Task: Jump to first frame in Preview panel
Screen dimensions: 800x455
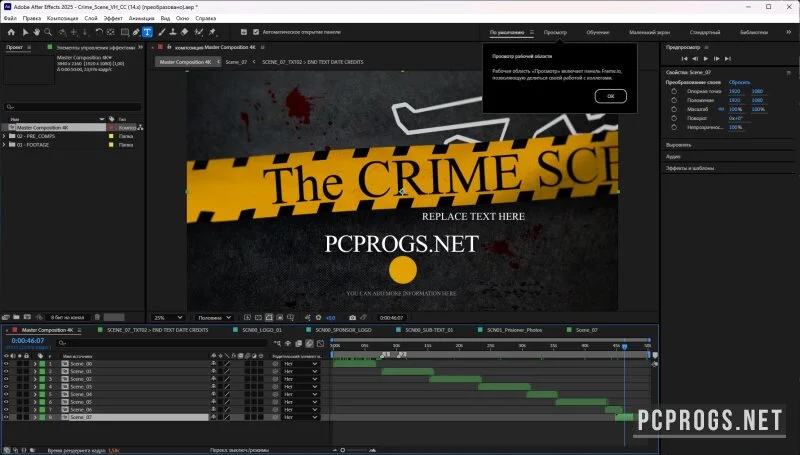Action: pos(684,59)
